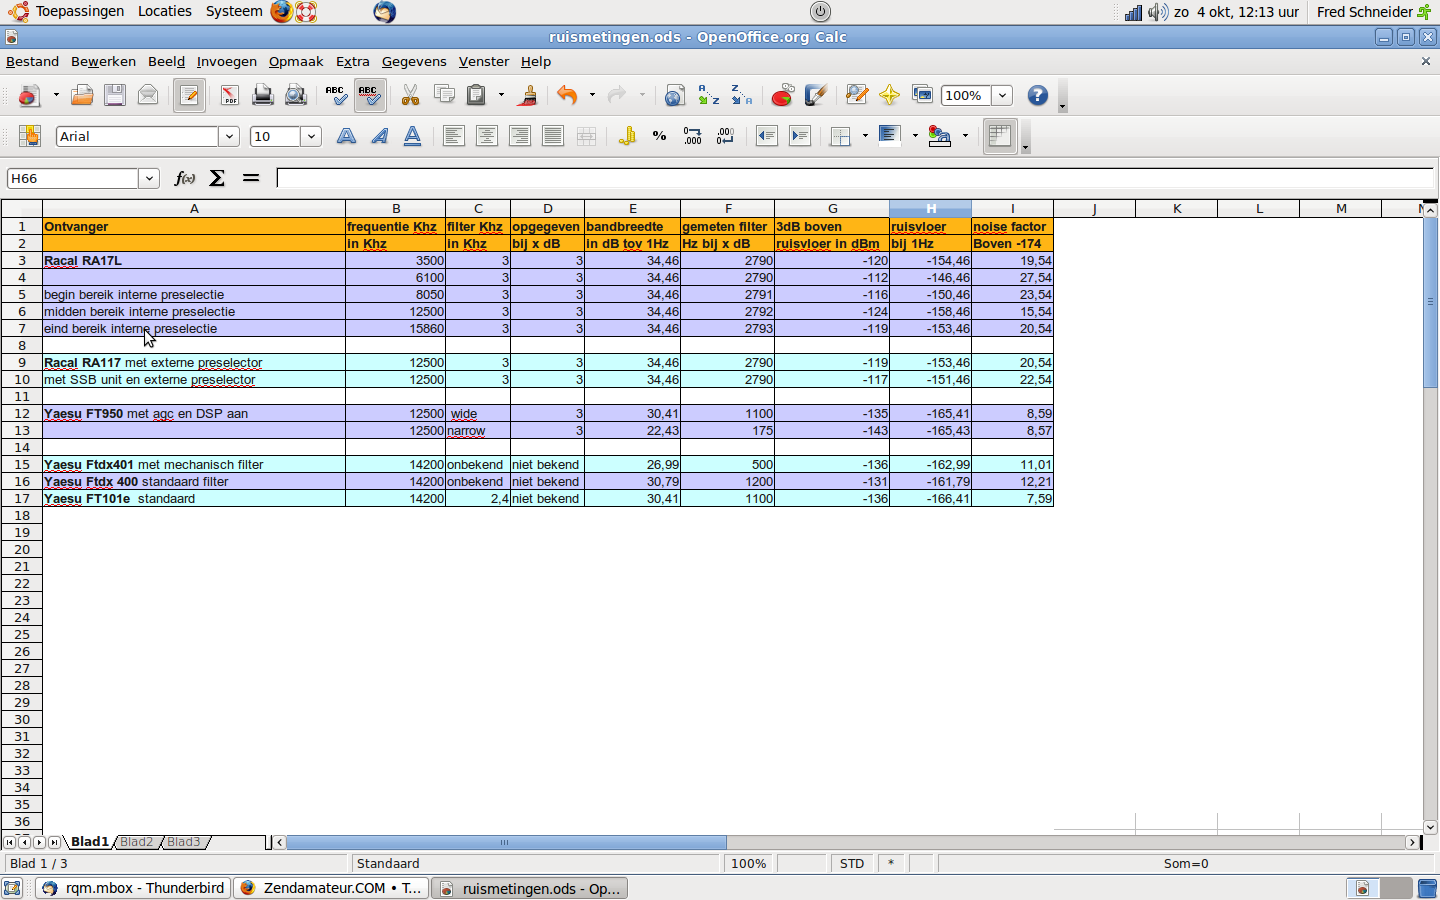Run the ABC spelling check
The width and height of the screenshot is (1440, 900).
tap(336, 95)
